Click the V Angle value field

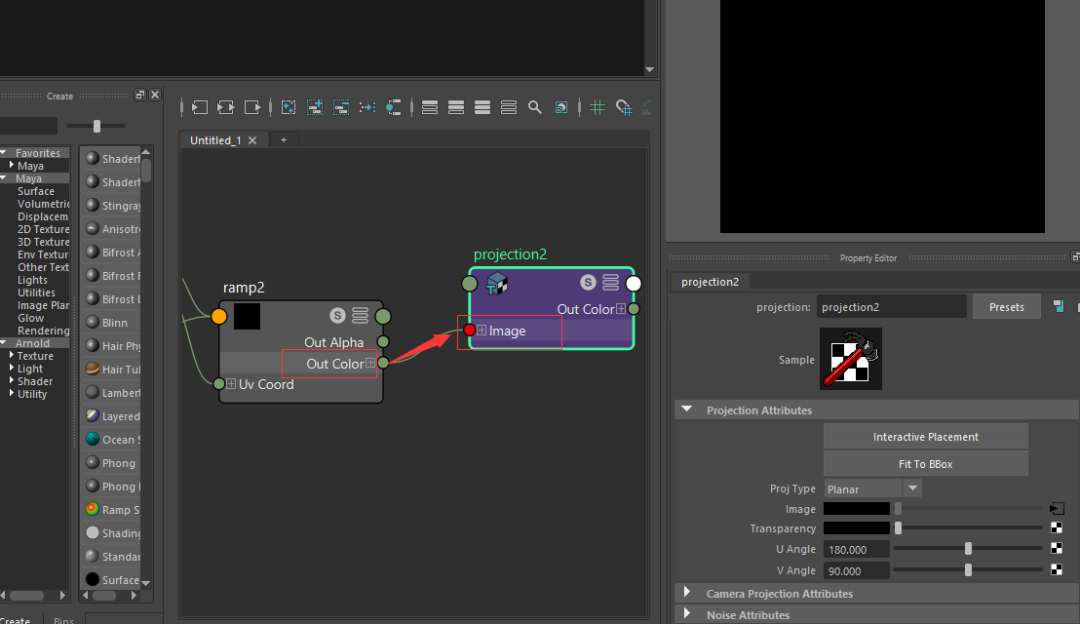tap(857, 571)
